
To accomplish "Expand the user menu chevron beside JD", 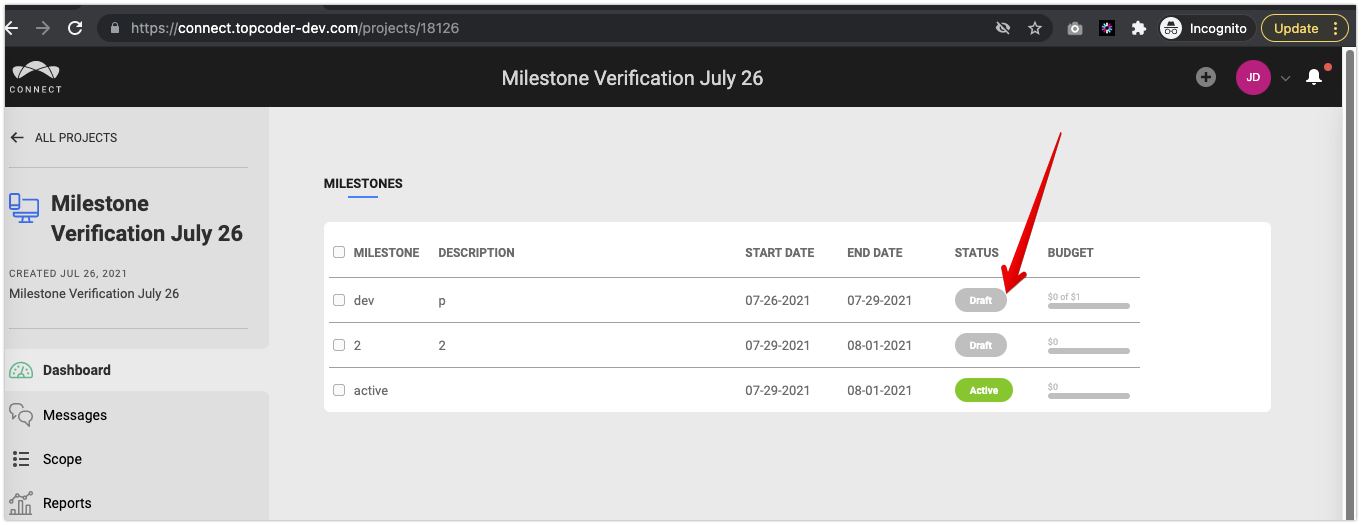I will pyautogui.click(x=1286, y=78).
